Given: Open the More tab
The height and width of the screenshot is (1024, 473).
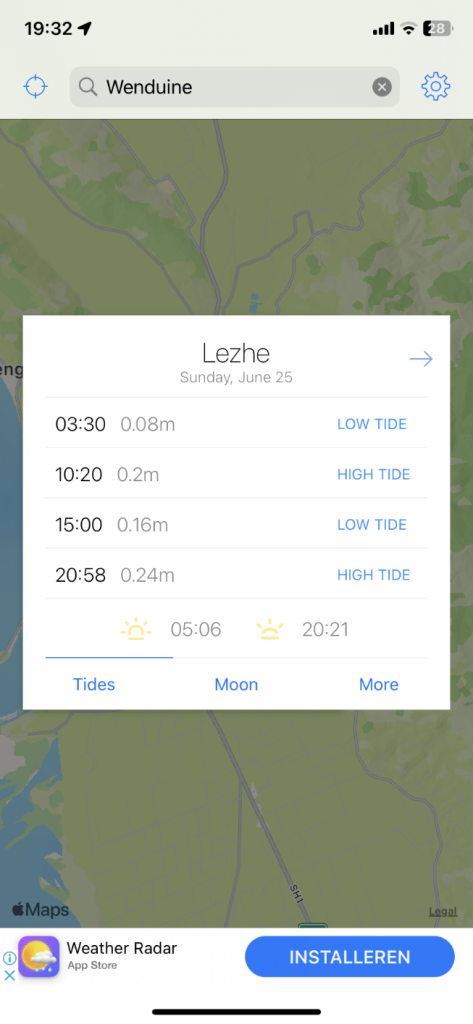Looking at the screenshot, I should 379,684.
